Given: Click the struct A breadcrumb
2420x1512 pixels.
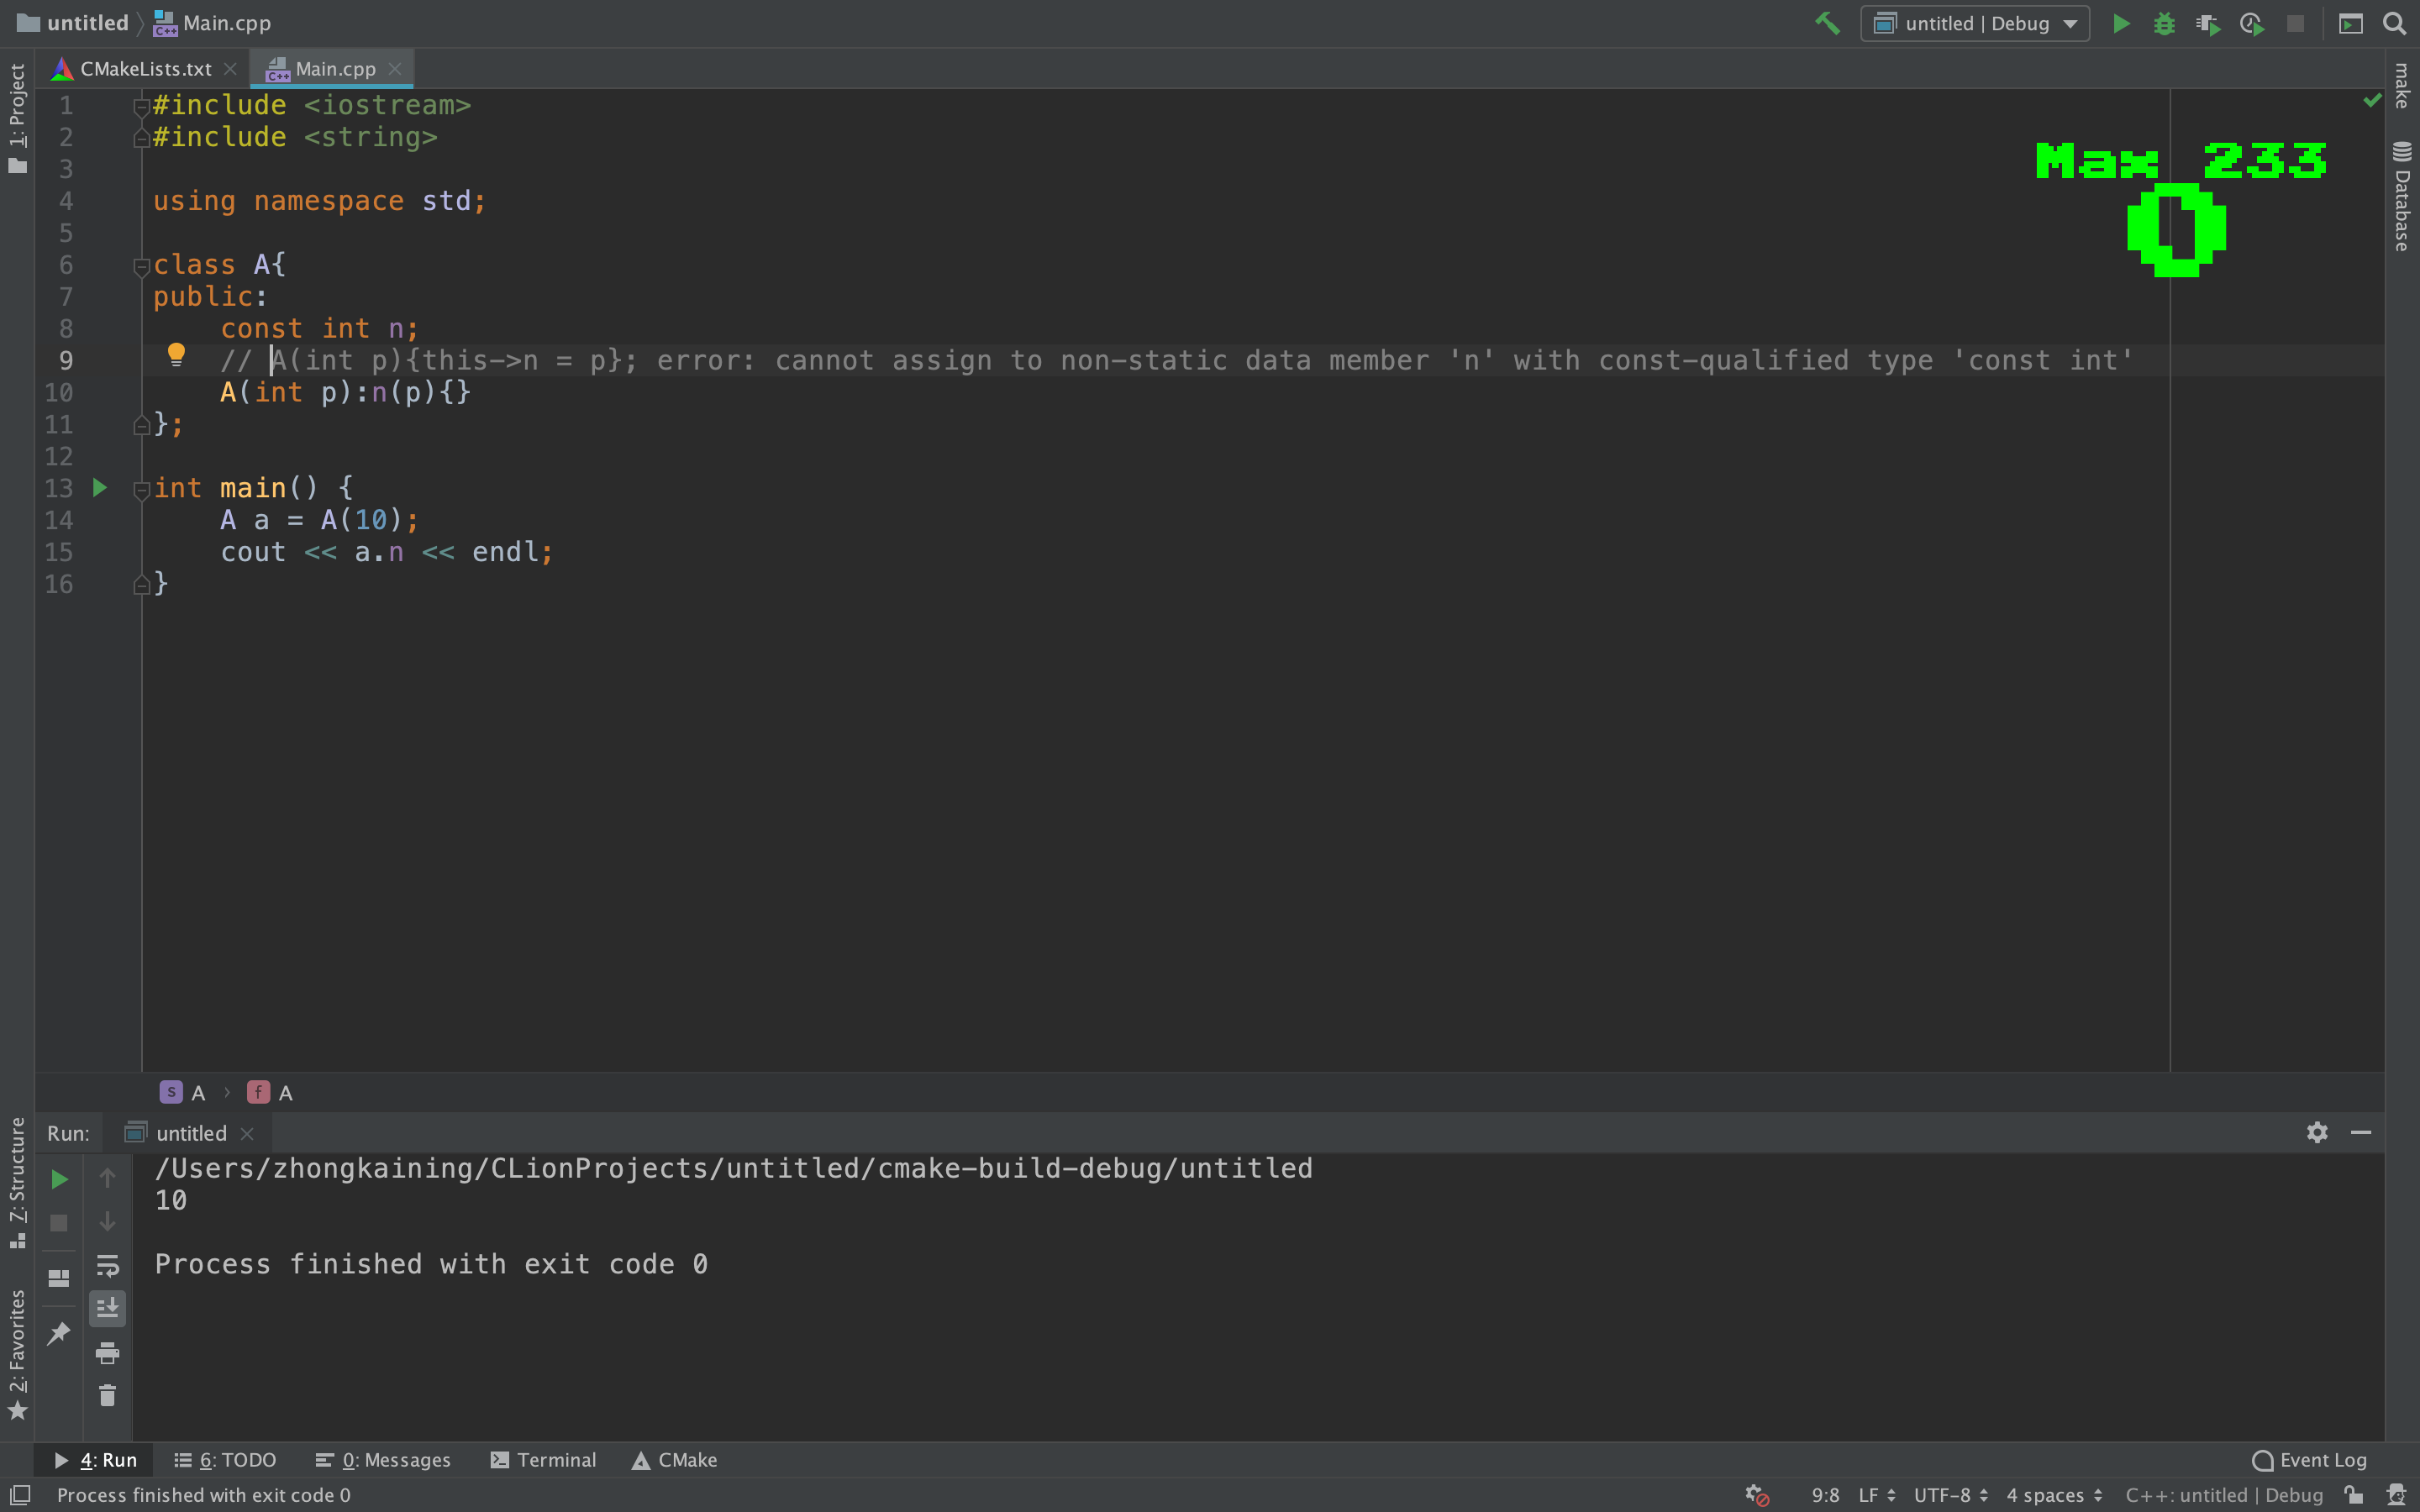Looking at the screenshot, I should pos(183,1092).
